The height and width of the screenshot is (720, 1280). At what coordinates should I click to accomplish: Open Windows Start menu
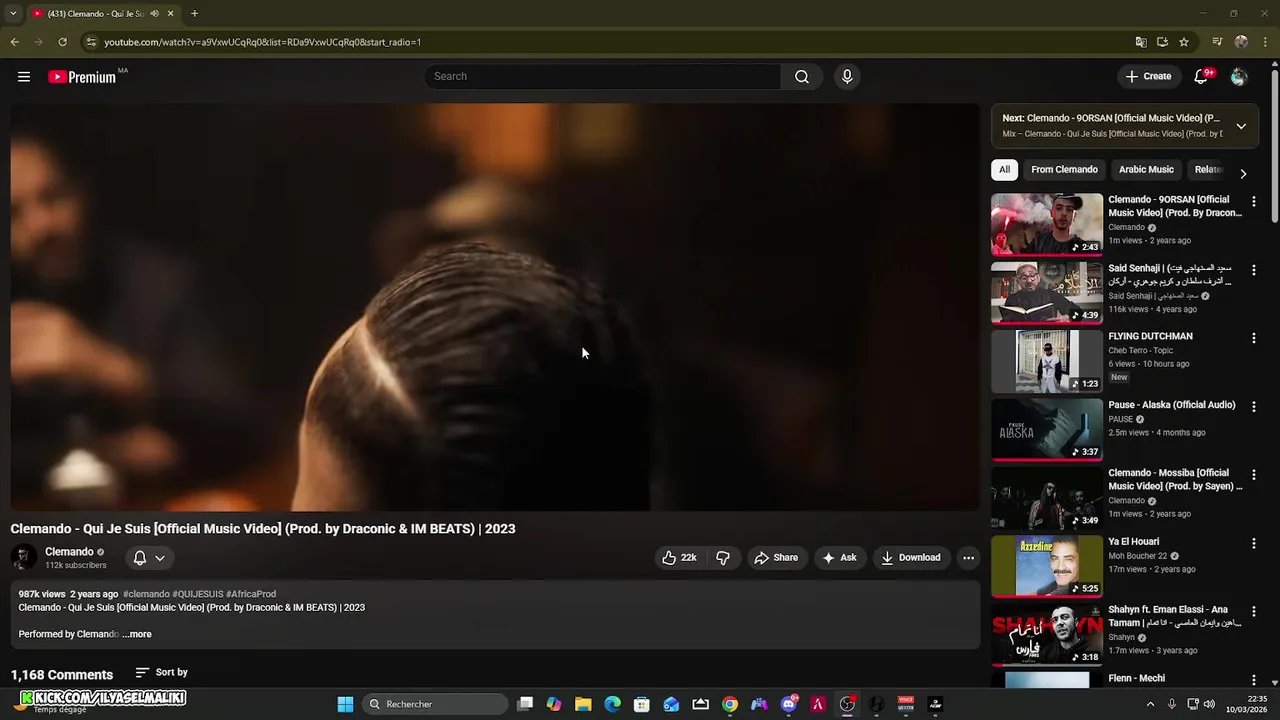345,704
